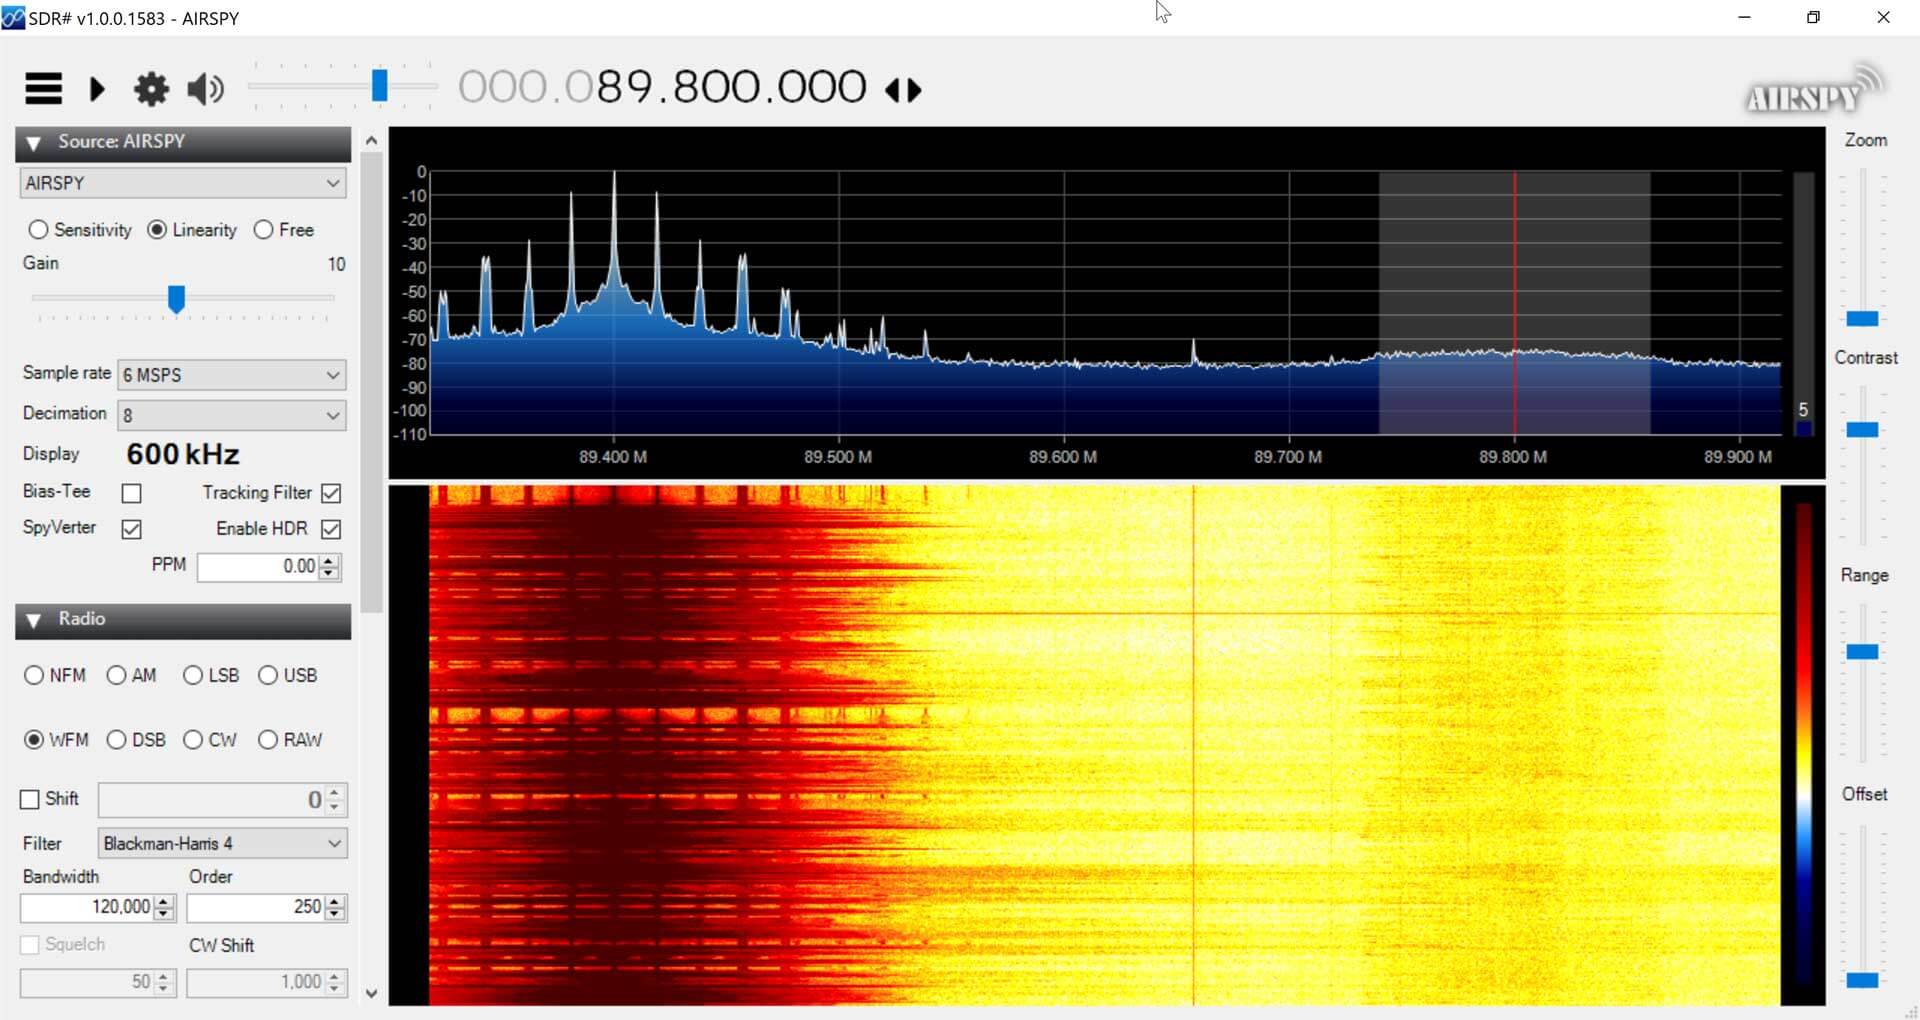Image resolution: width=1920 pixels, height=1020 pixels.
Task: Click inside the Bandwidth input field
Action: click(90, 907)
